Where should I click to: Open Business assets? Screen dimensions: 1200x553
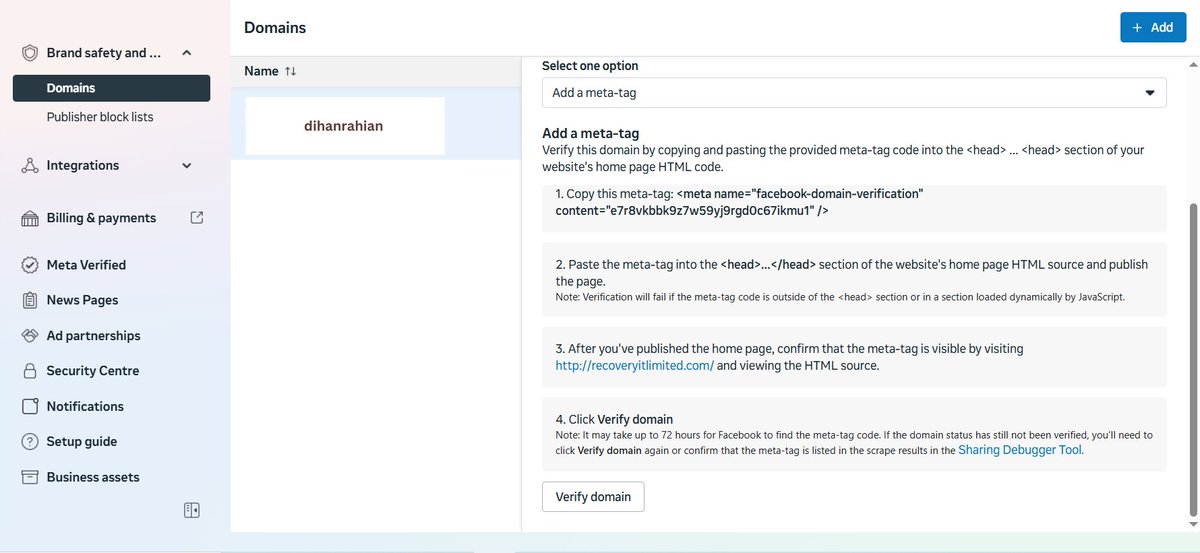click(x=93, y=477)
